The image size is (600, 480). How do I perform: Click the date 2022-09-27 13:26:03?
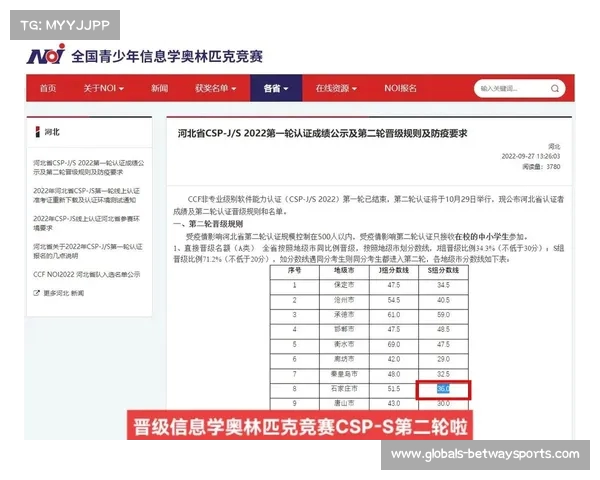click(x=531, y=156)
